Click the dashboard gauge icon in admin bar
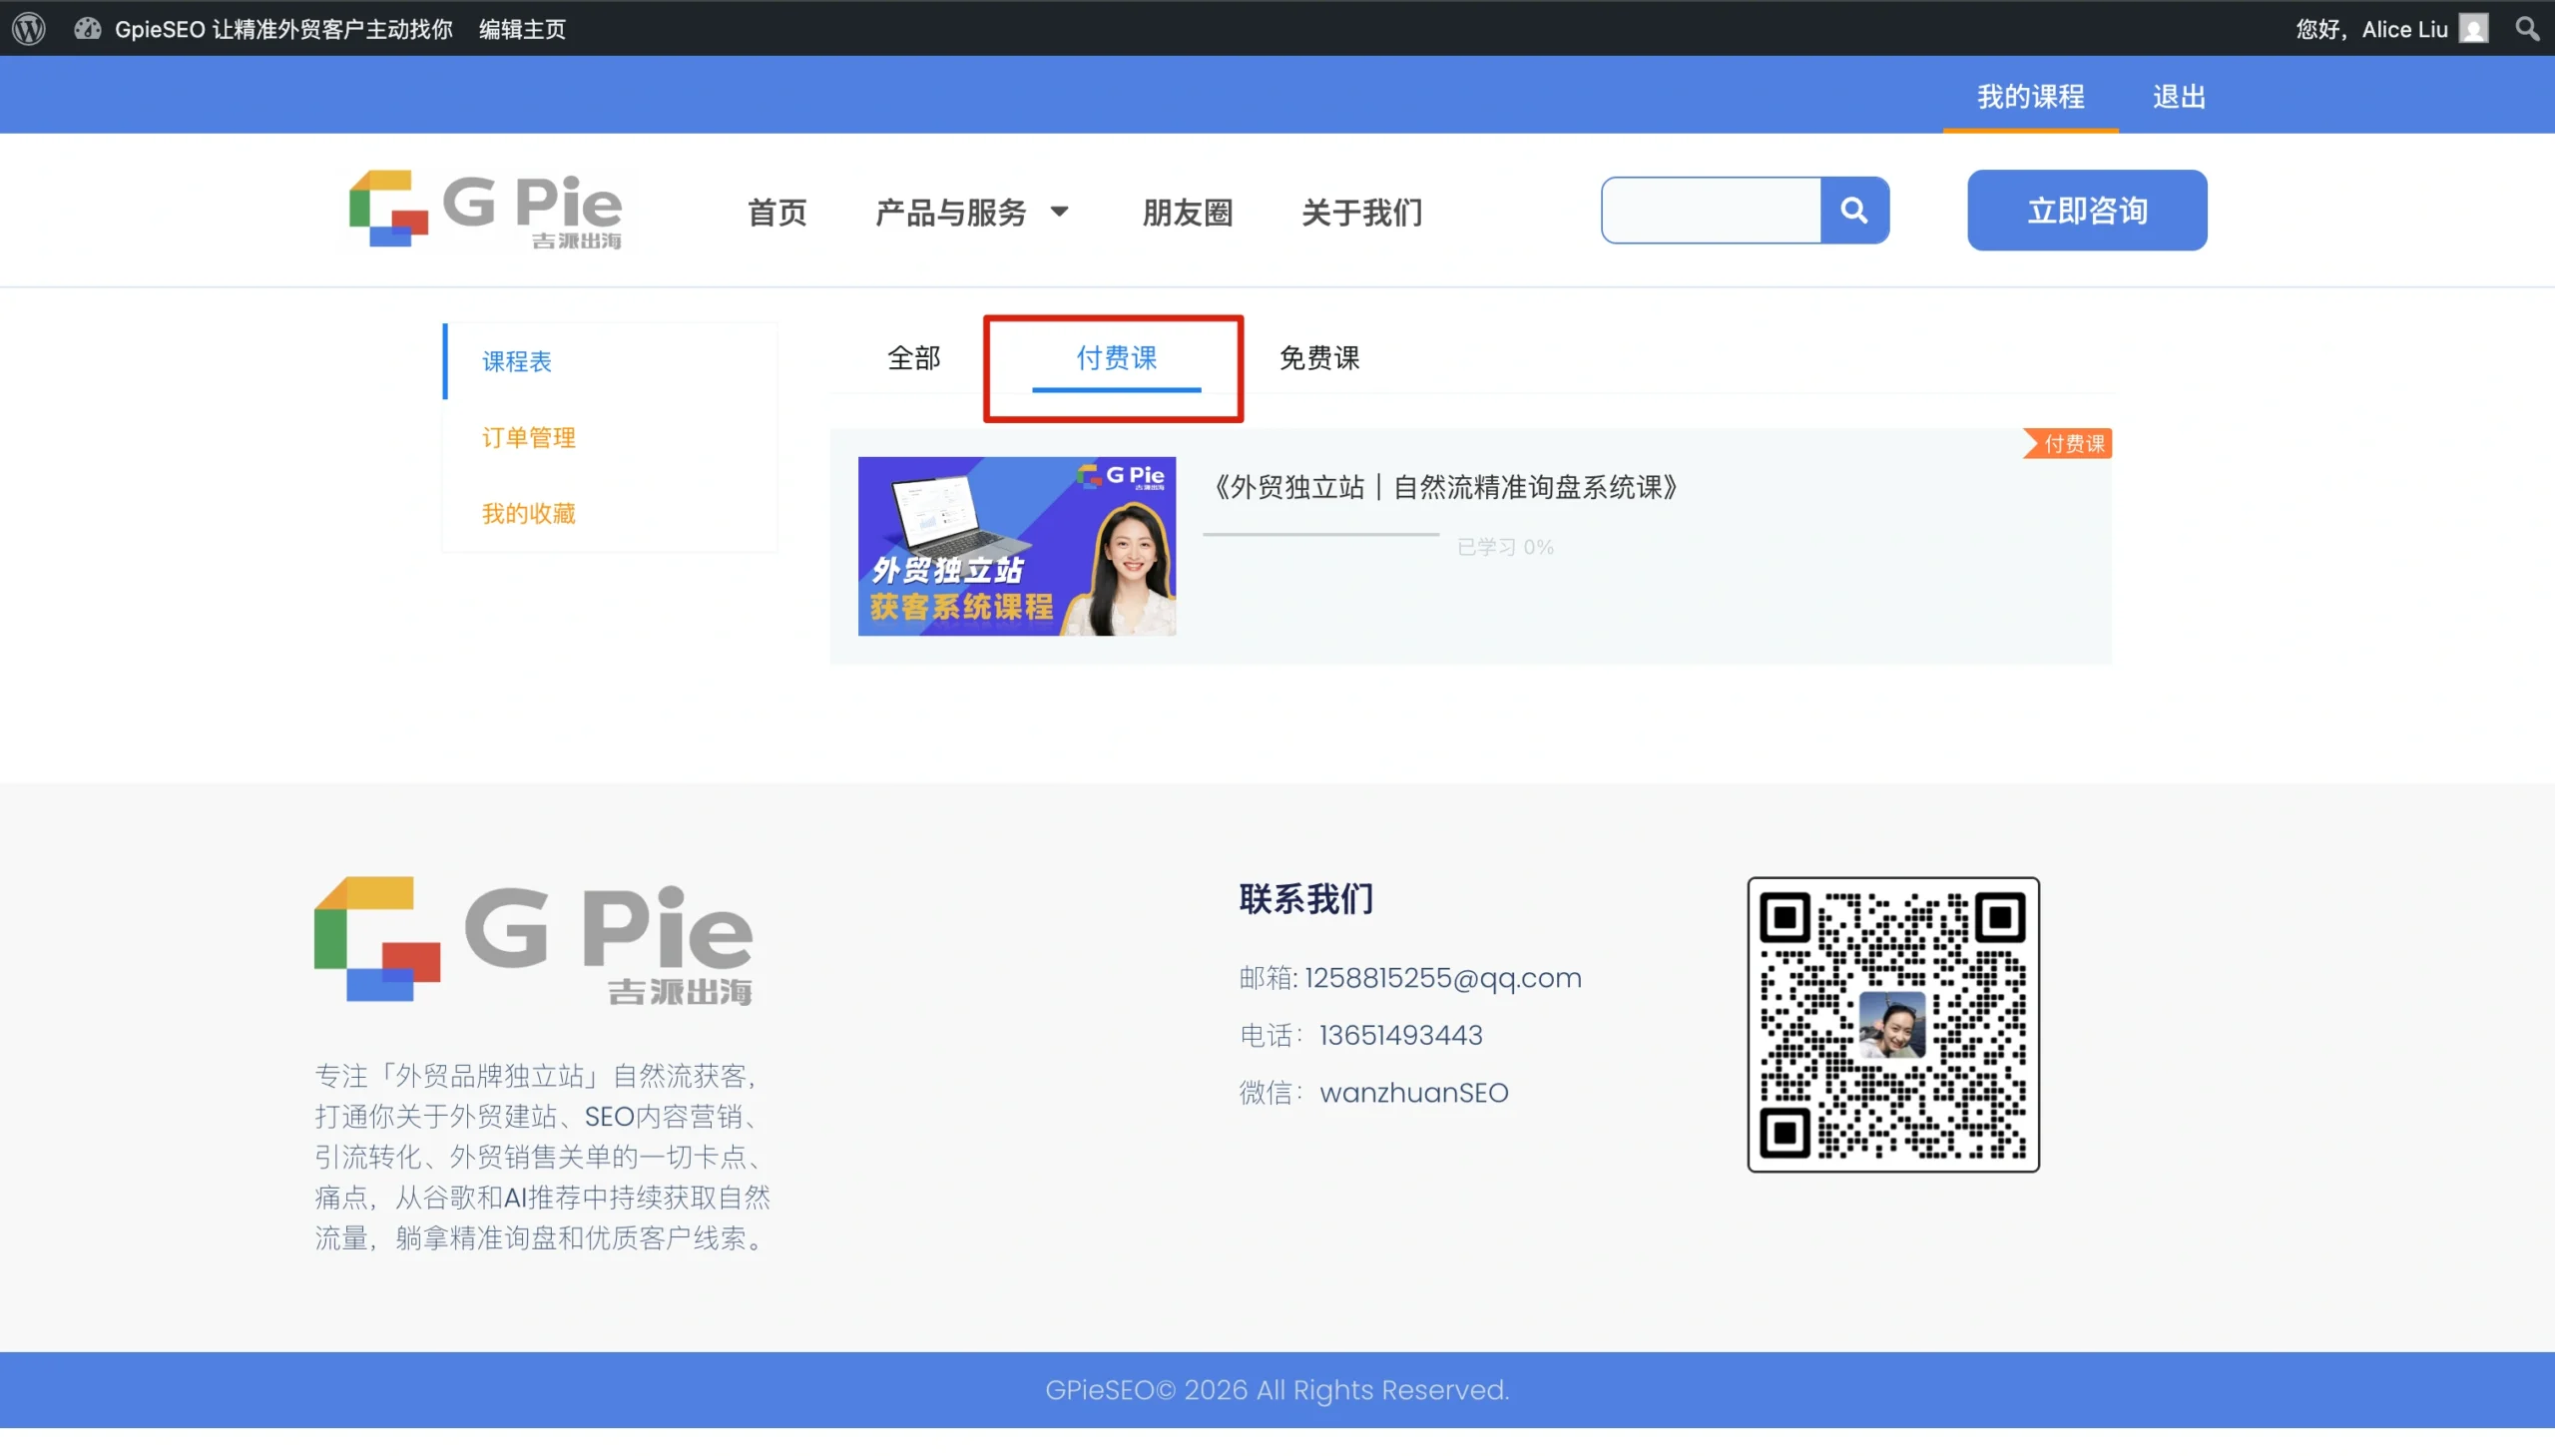 point(88,28)
